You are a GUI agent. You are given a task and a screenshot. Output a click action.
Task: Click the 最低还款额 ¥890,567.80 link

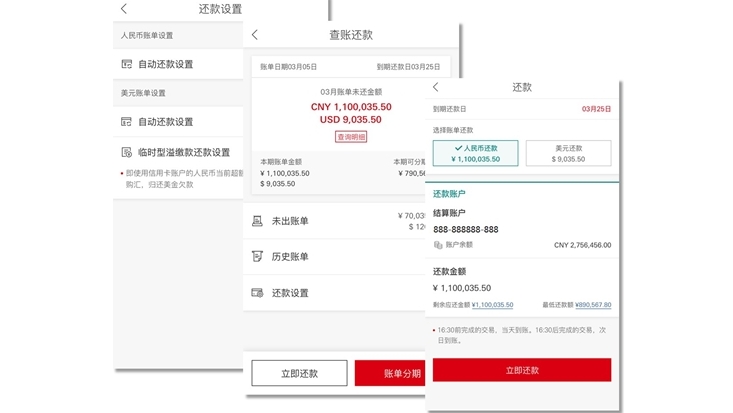(x=590, y=305)
